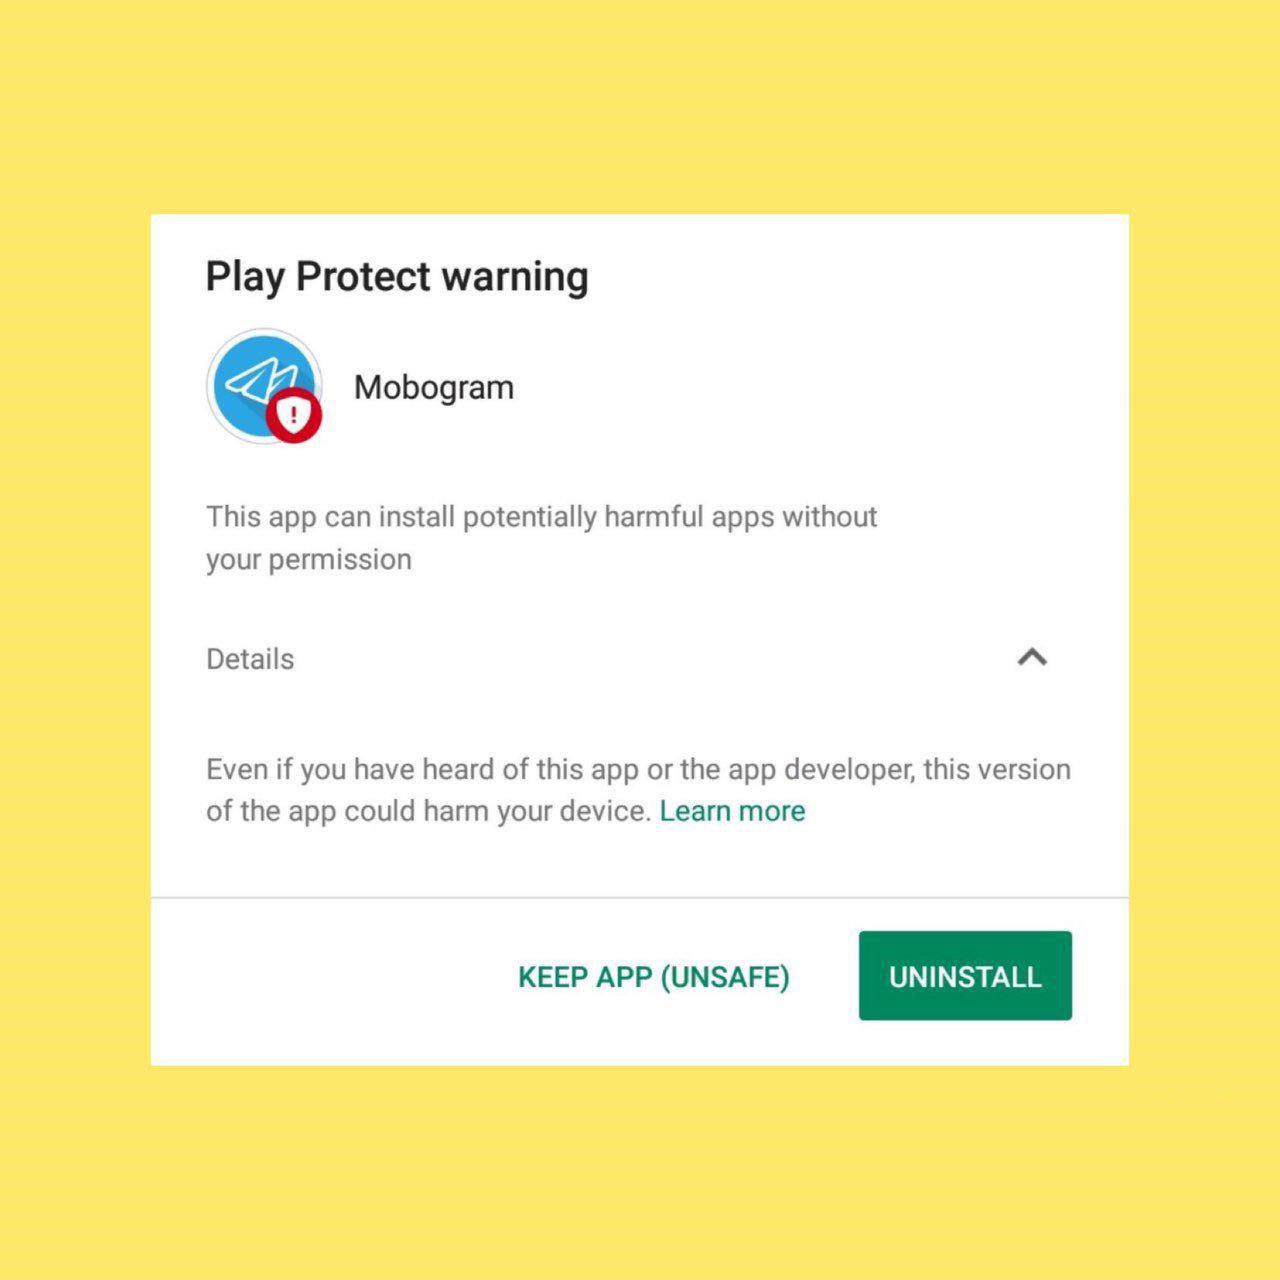This screenshot has width=1280, height=1280.
Task: Click the 'your permission' line of warning text
Action: (x=309, y=560)
